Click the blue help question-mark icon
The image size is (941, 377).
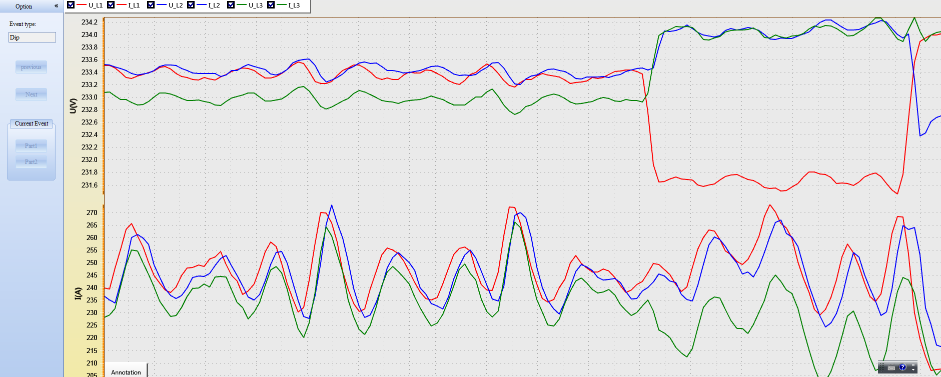click(x=903, y=367)
